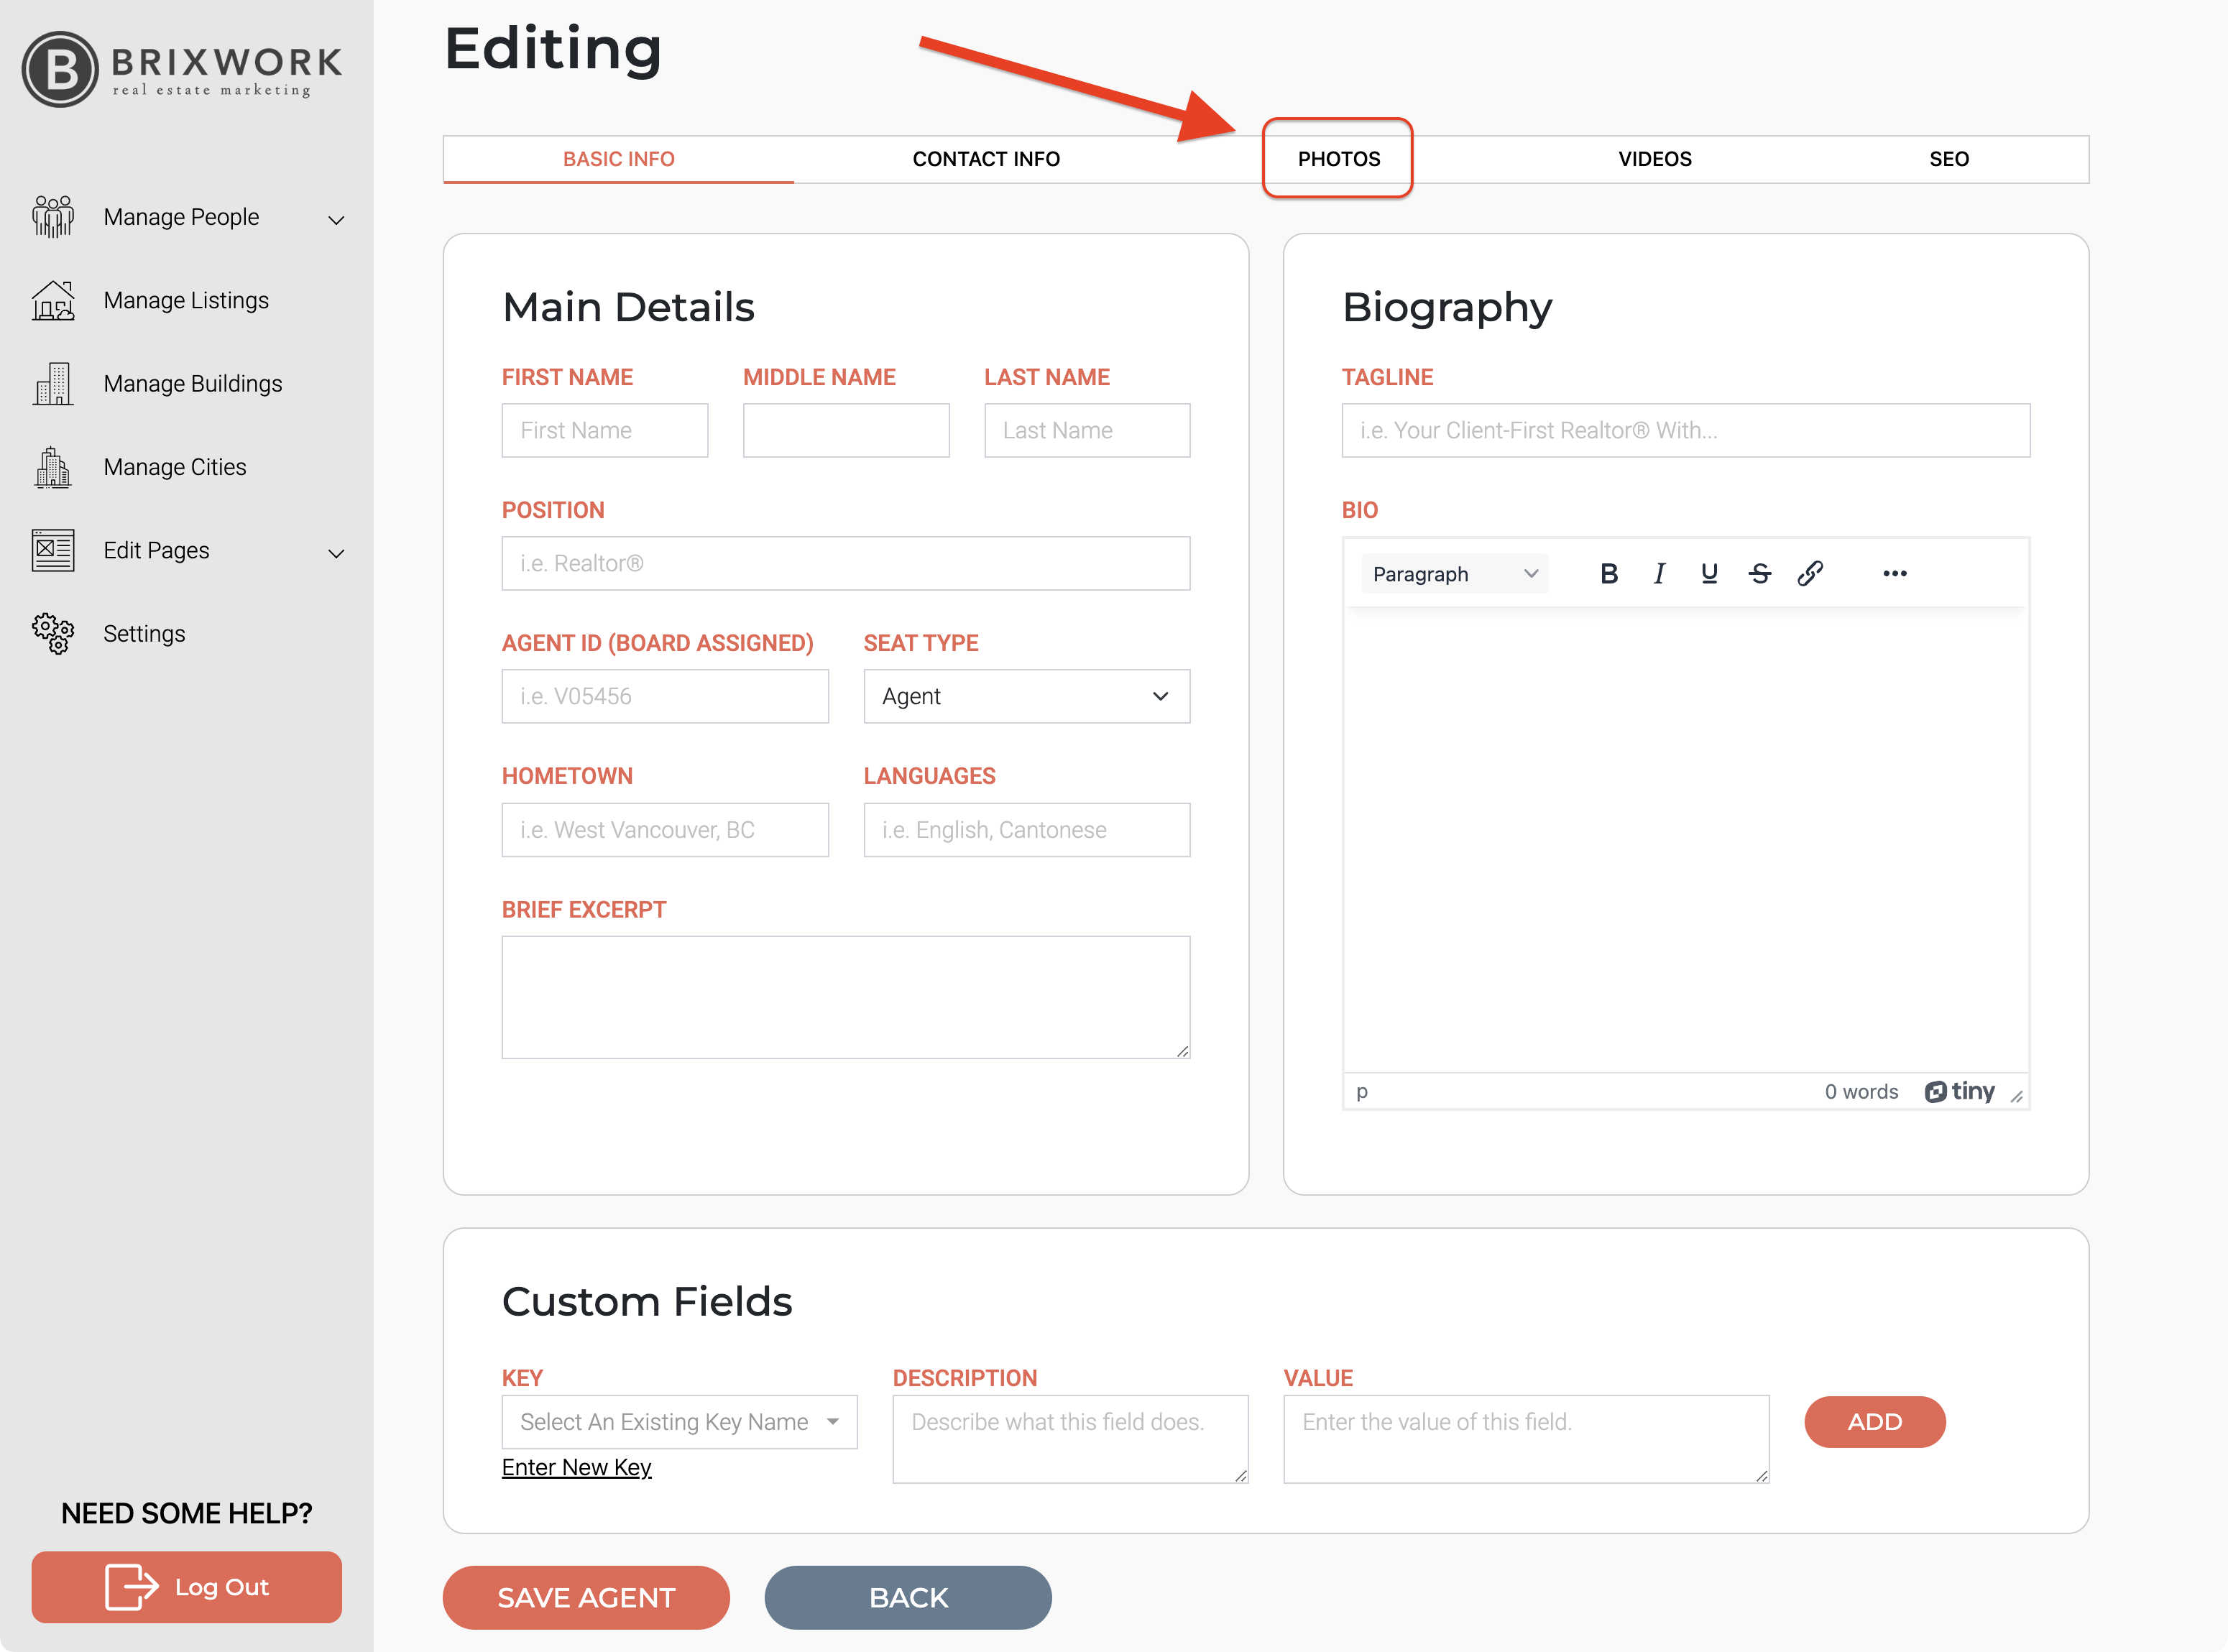
Task: Click the Save Agent button
Action: click(x=586, y=1597)
